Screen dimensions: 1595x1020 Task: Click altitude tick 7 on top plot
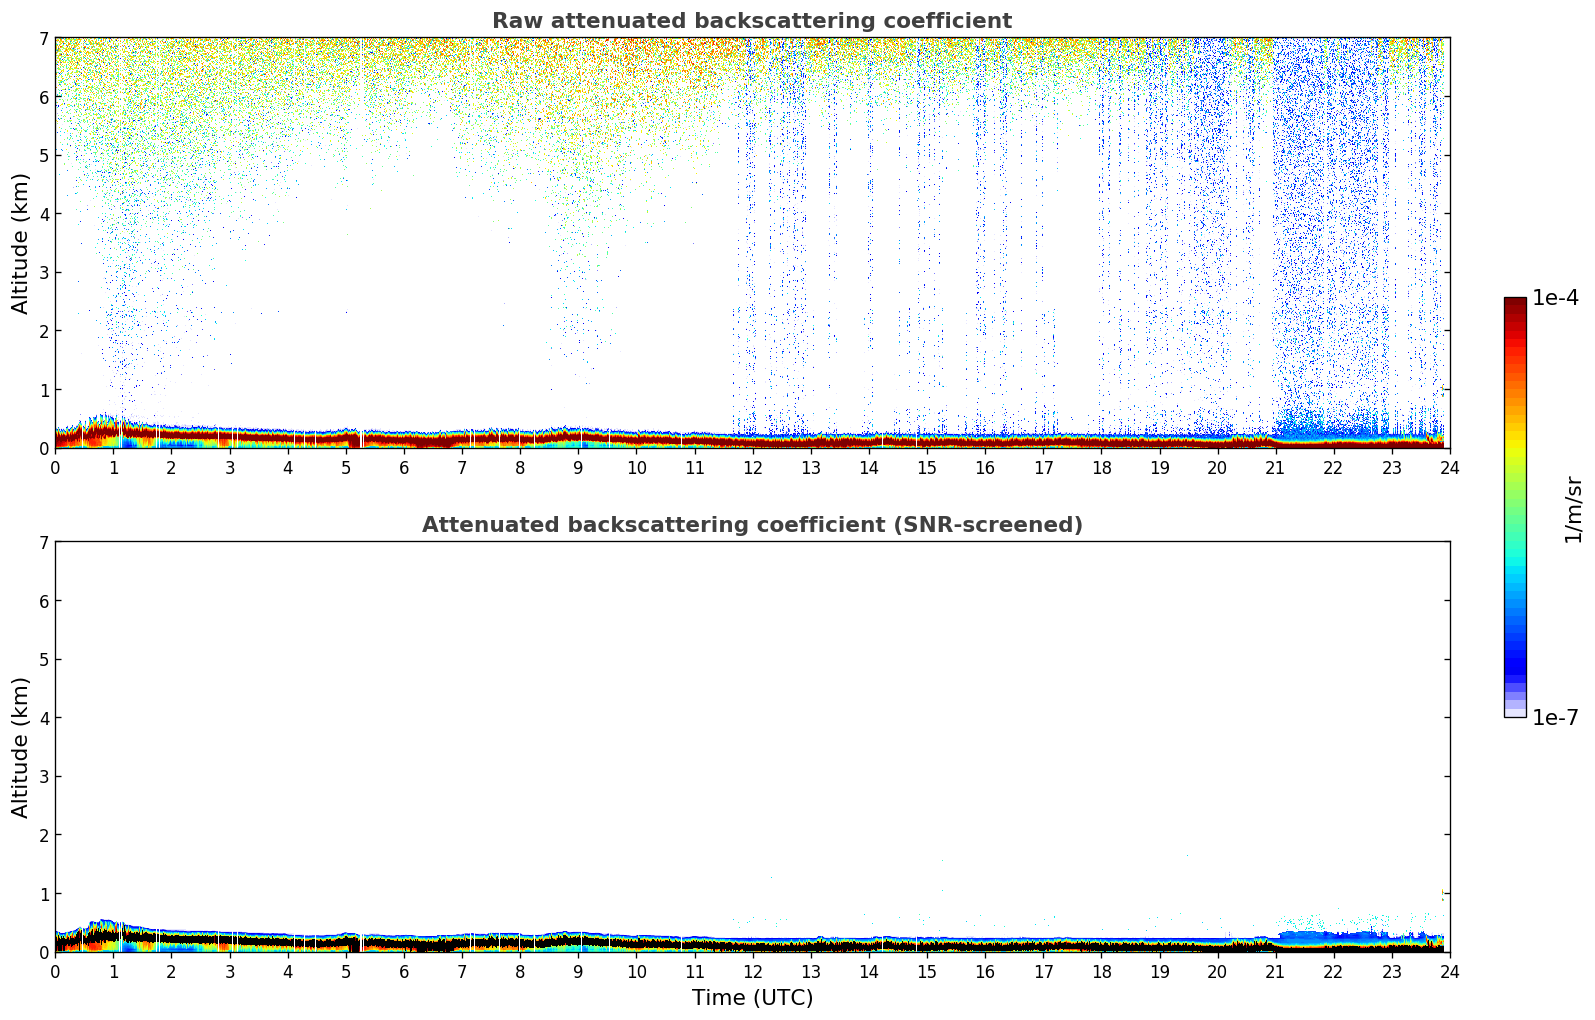[x=43, y=39]
